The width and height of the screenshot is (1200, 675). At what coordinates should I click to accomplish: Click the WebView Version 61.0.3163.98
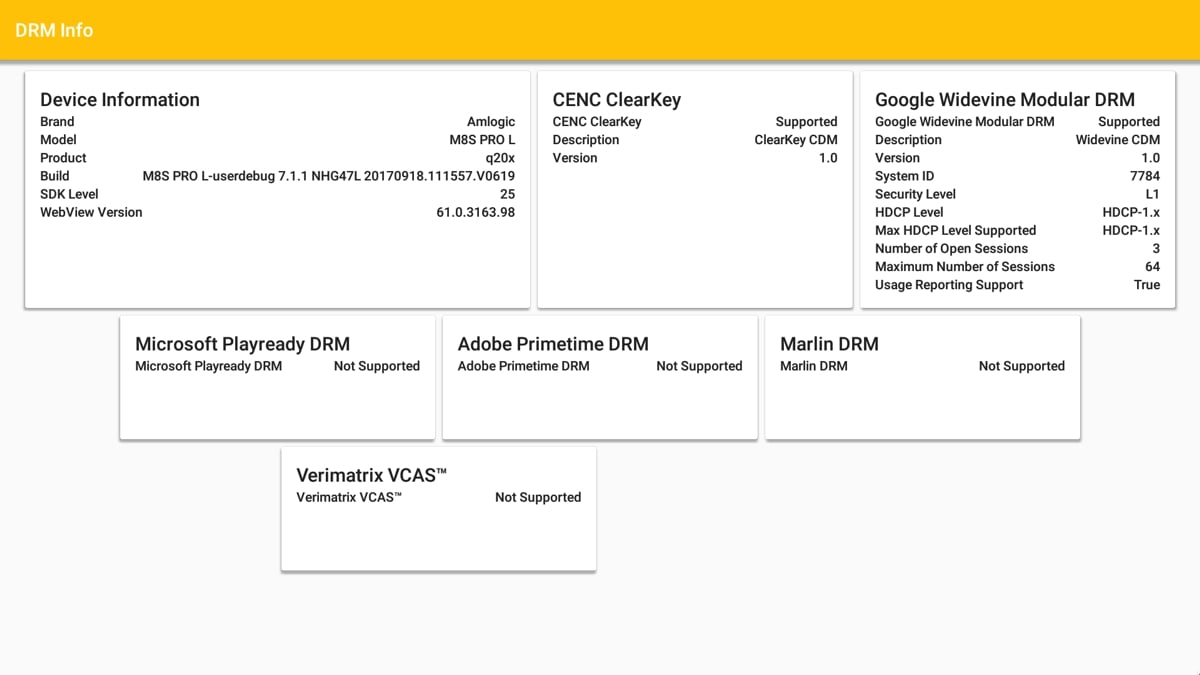pyautogui.click(x=475, y=212)
